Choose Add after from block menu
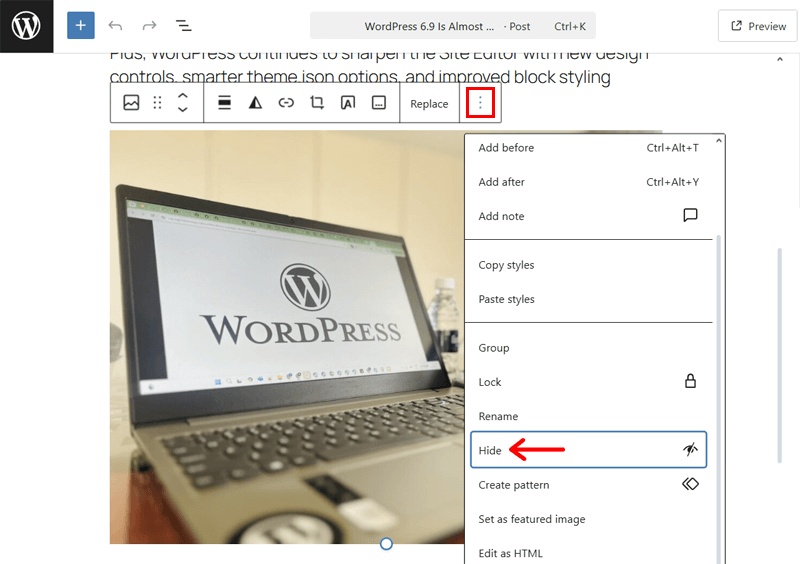This screenshot has height=564, width=800. 588,182
